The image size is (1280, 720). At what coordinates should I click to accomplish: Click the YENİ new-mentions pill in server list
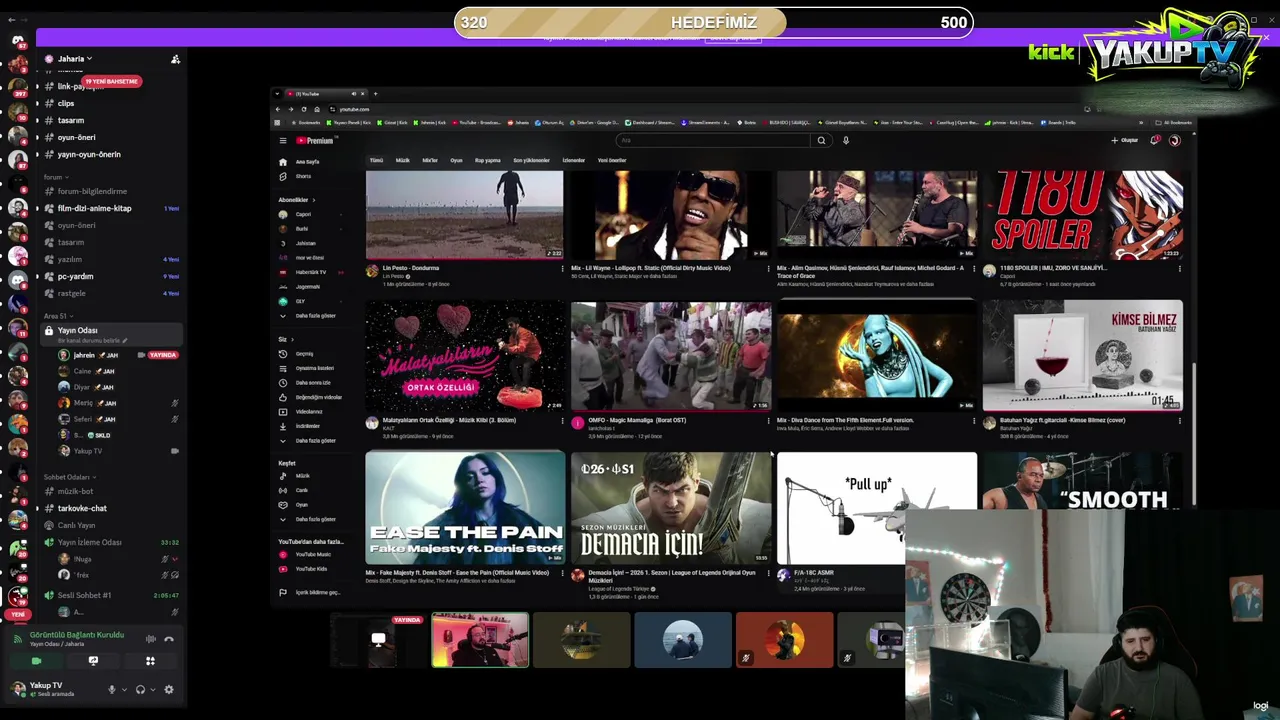tap(18, 616)
